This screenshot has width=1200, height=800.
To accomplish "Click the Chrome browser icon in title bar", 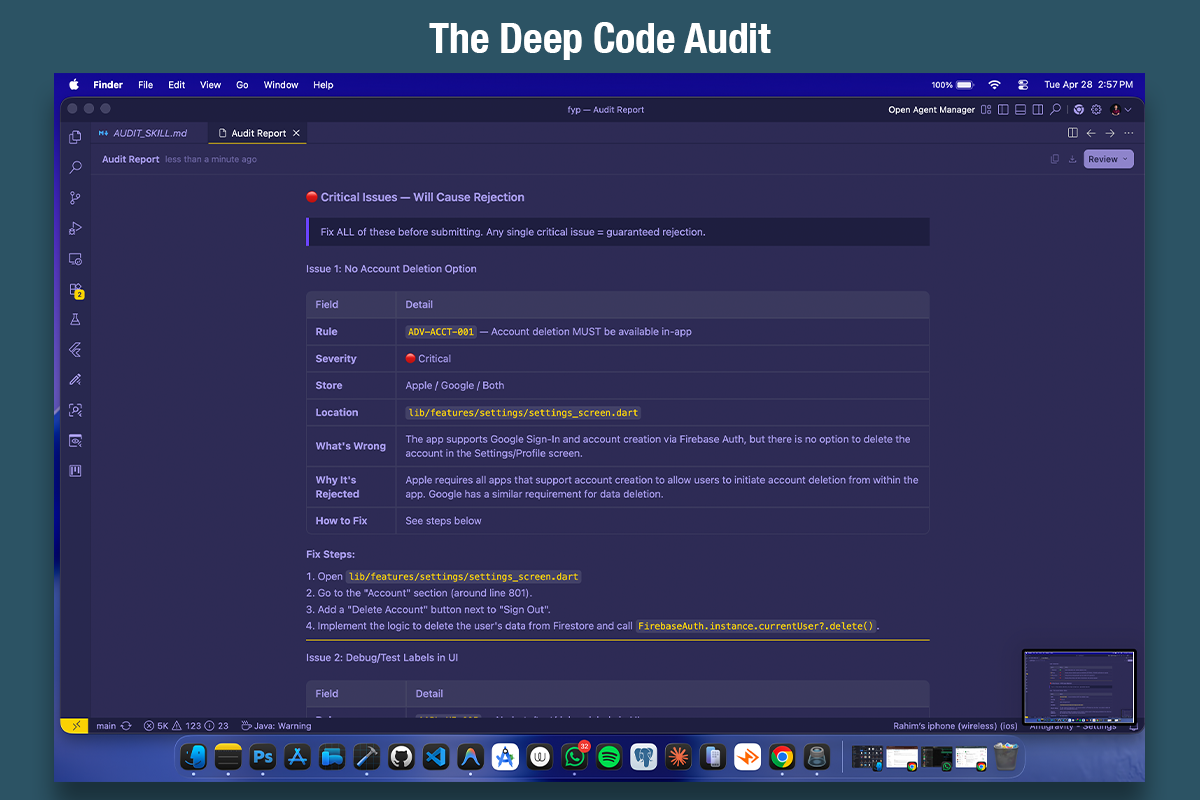I will (1079, 110).
